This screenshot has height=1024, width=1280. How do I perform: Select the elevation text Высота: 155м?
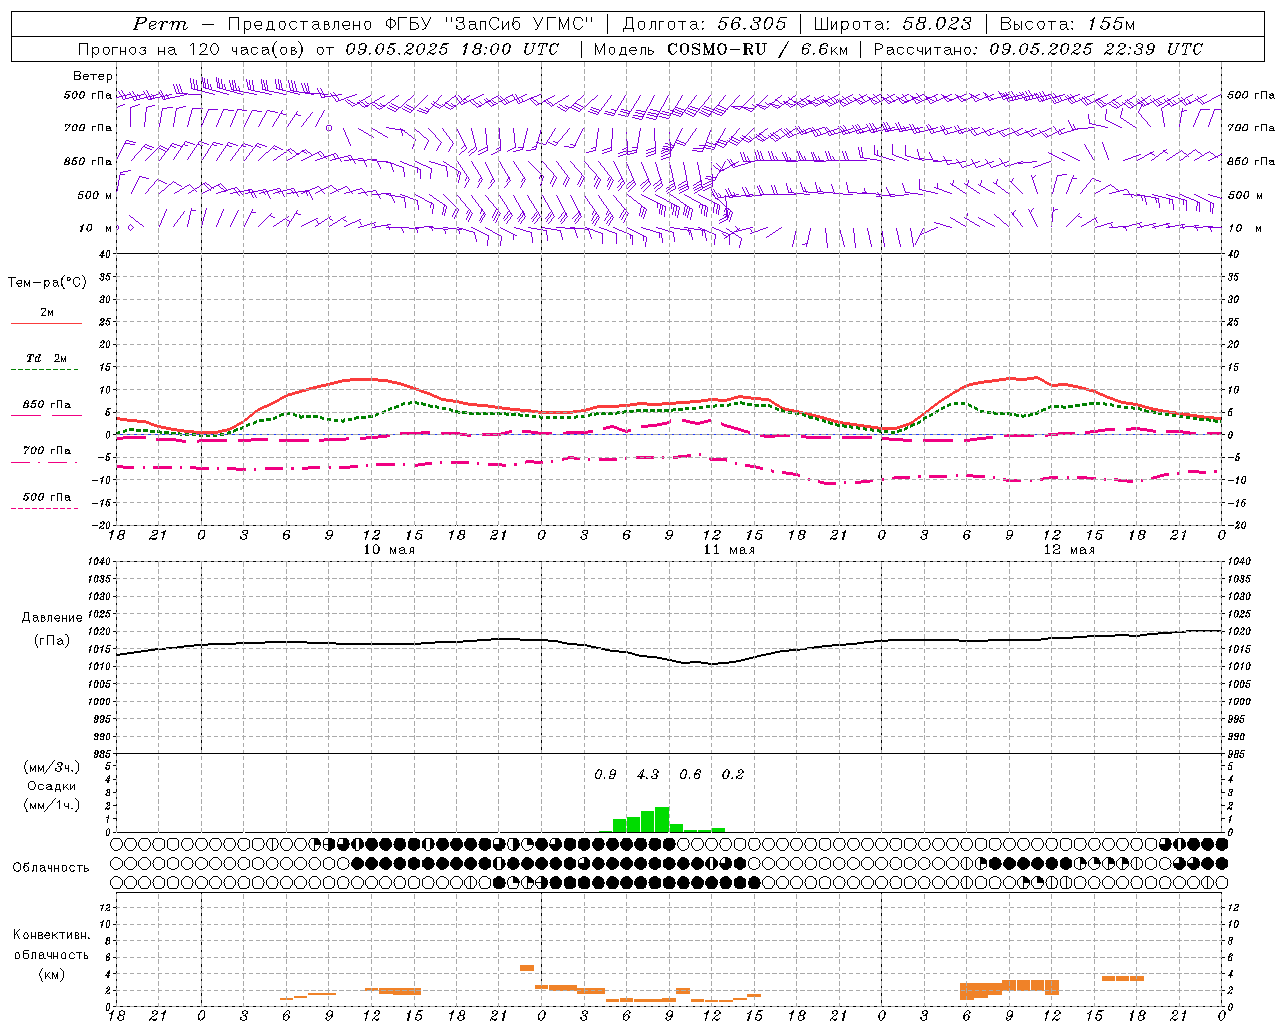tap(1067, 24)
